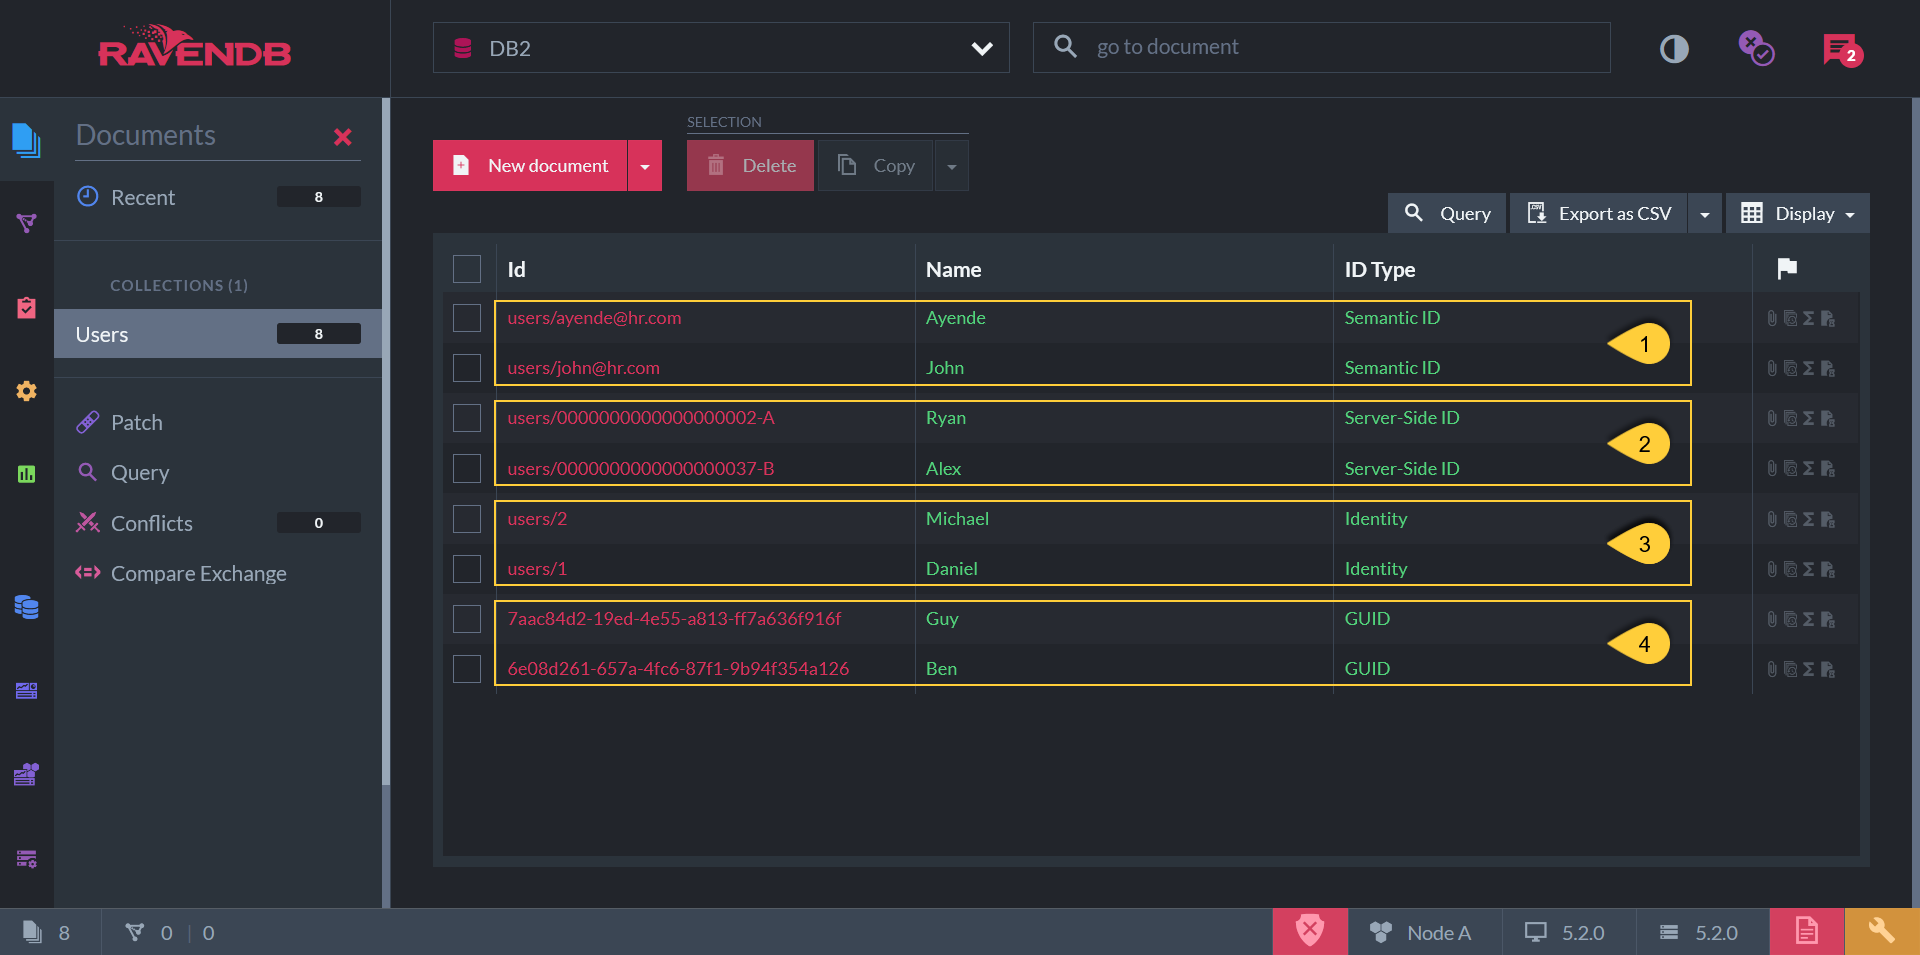Expand the New document dropdown arrow
Viewport: 1920px width, 955px height.
point(645,166)
